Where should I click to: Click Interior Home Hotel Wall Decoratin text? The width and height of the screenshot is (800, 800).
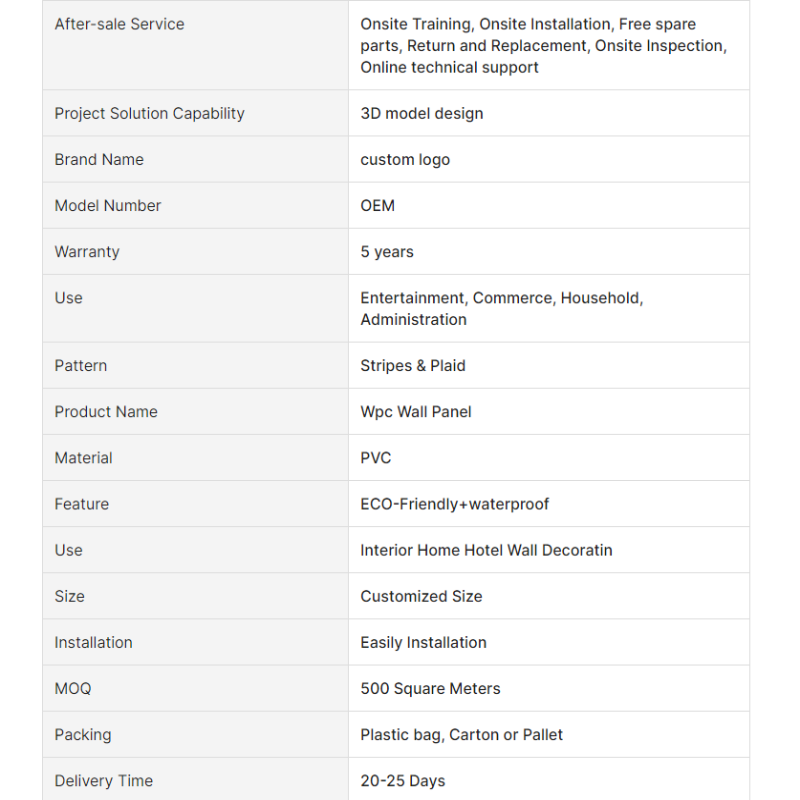tap(486, 549)
